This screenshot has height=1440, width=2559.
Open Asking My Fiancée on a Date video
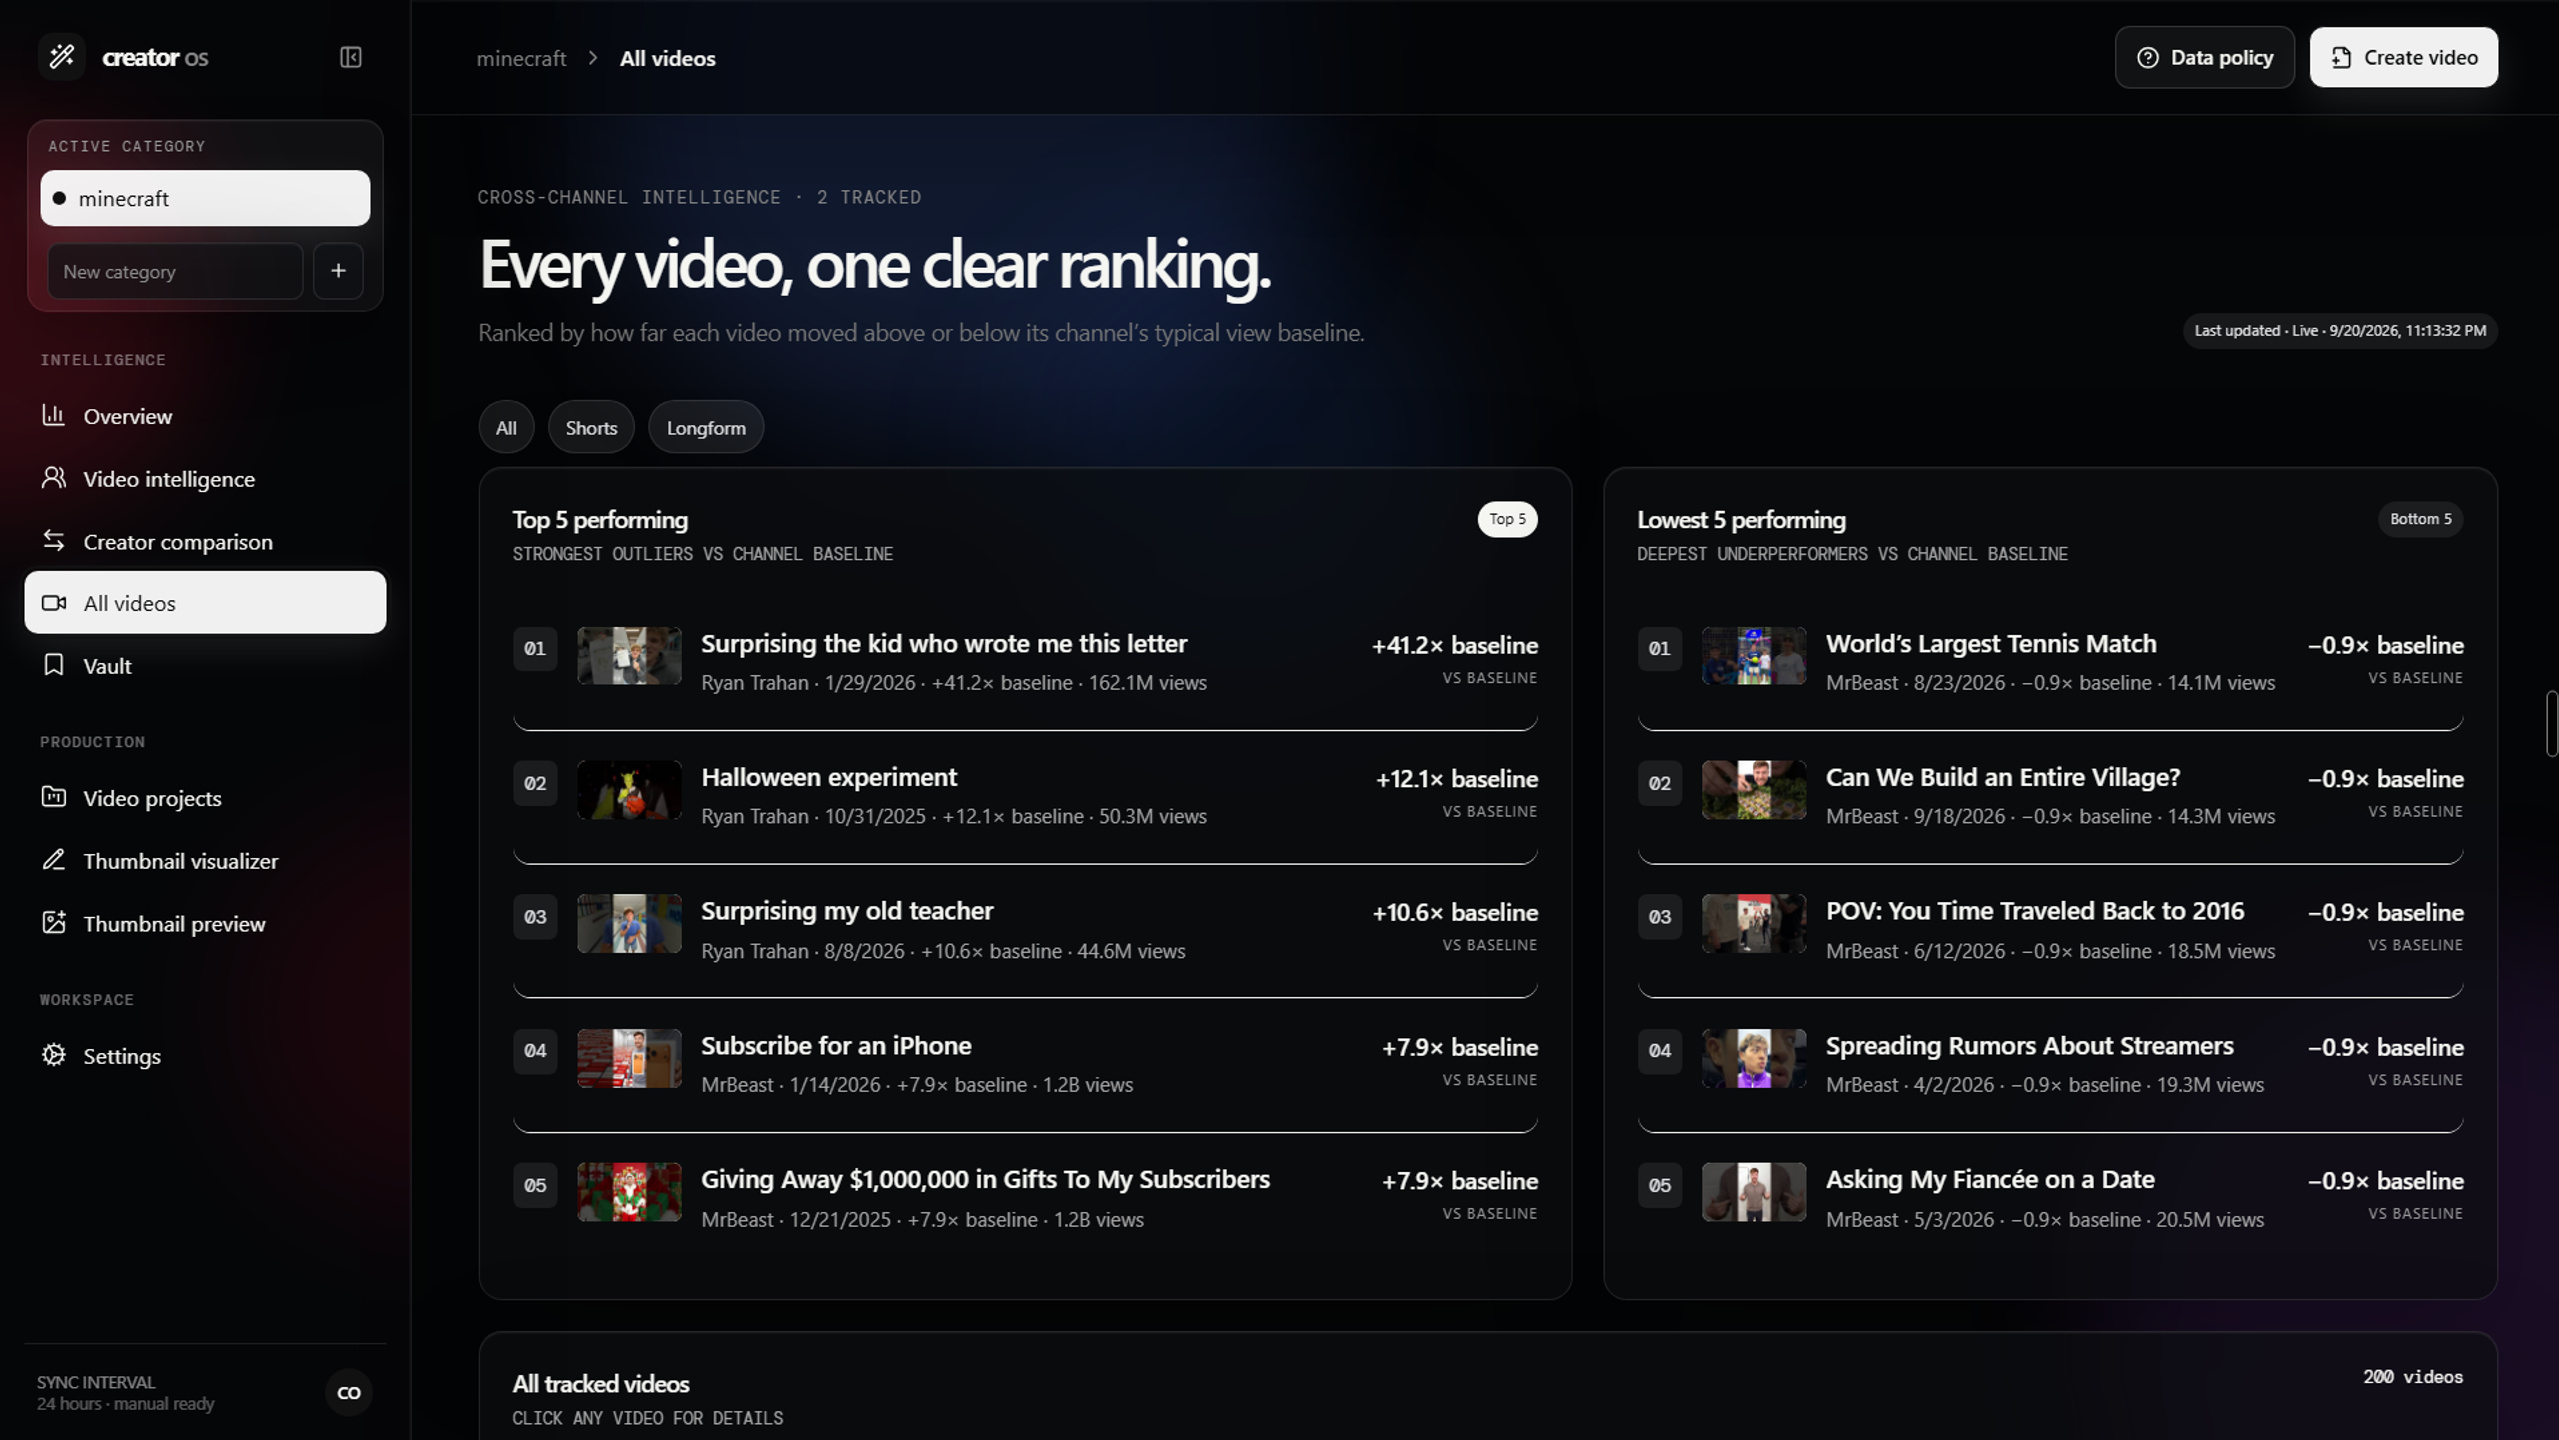tap(2050, 1199)
